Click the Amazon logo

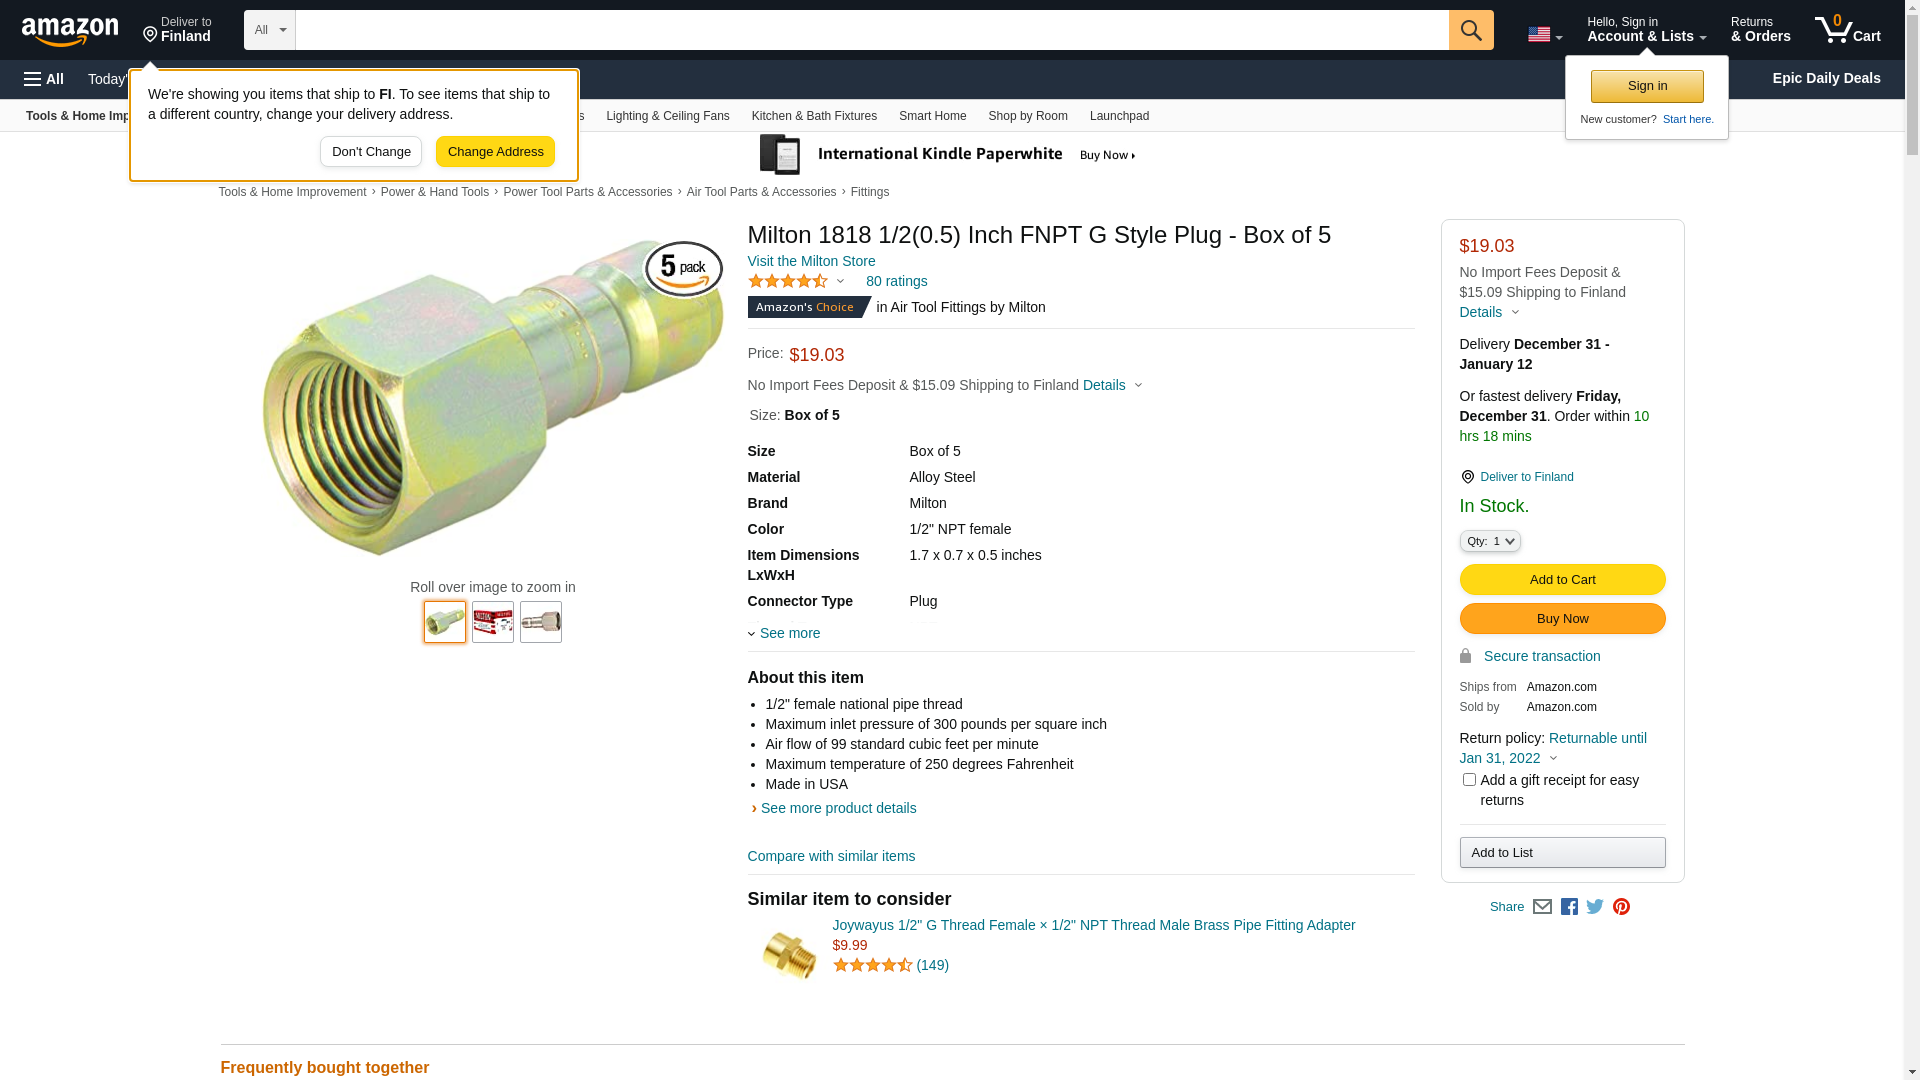(x=70, y=31)
